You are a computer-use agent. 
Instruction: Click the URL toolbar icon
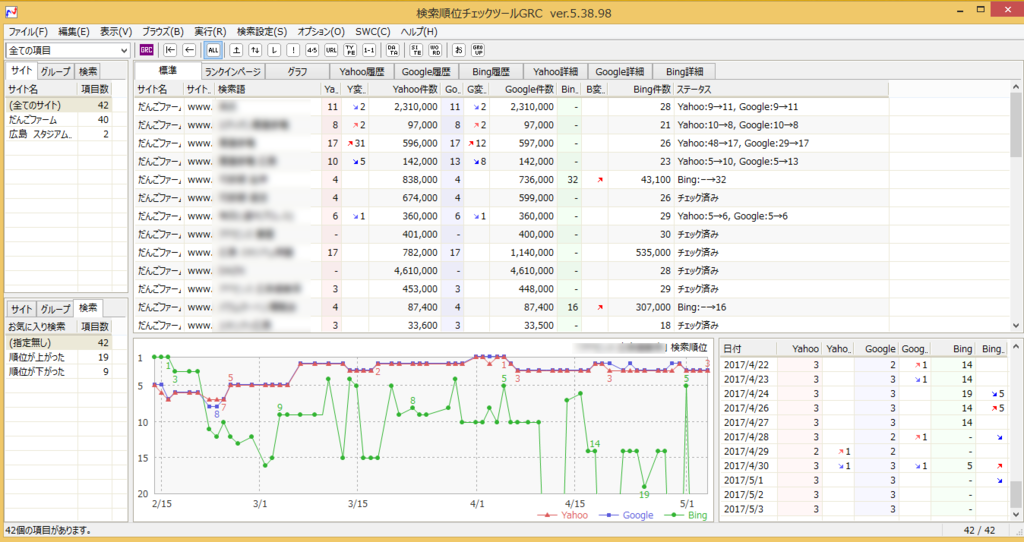coord(331,50)
